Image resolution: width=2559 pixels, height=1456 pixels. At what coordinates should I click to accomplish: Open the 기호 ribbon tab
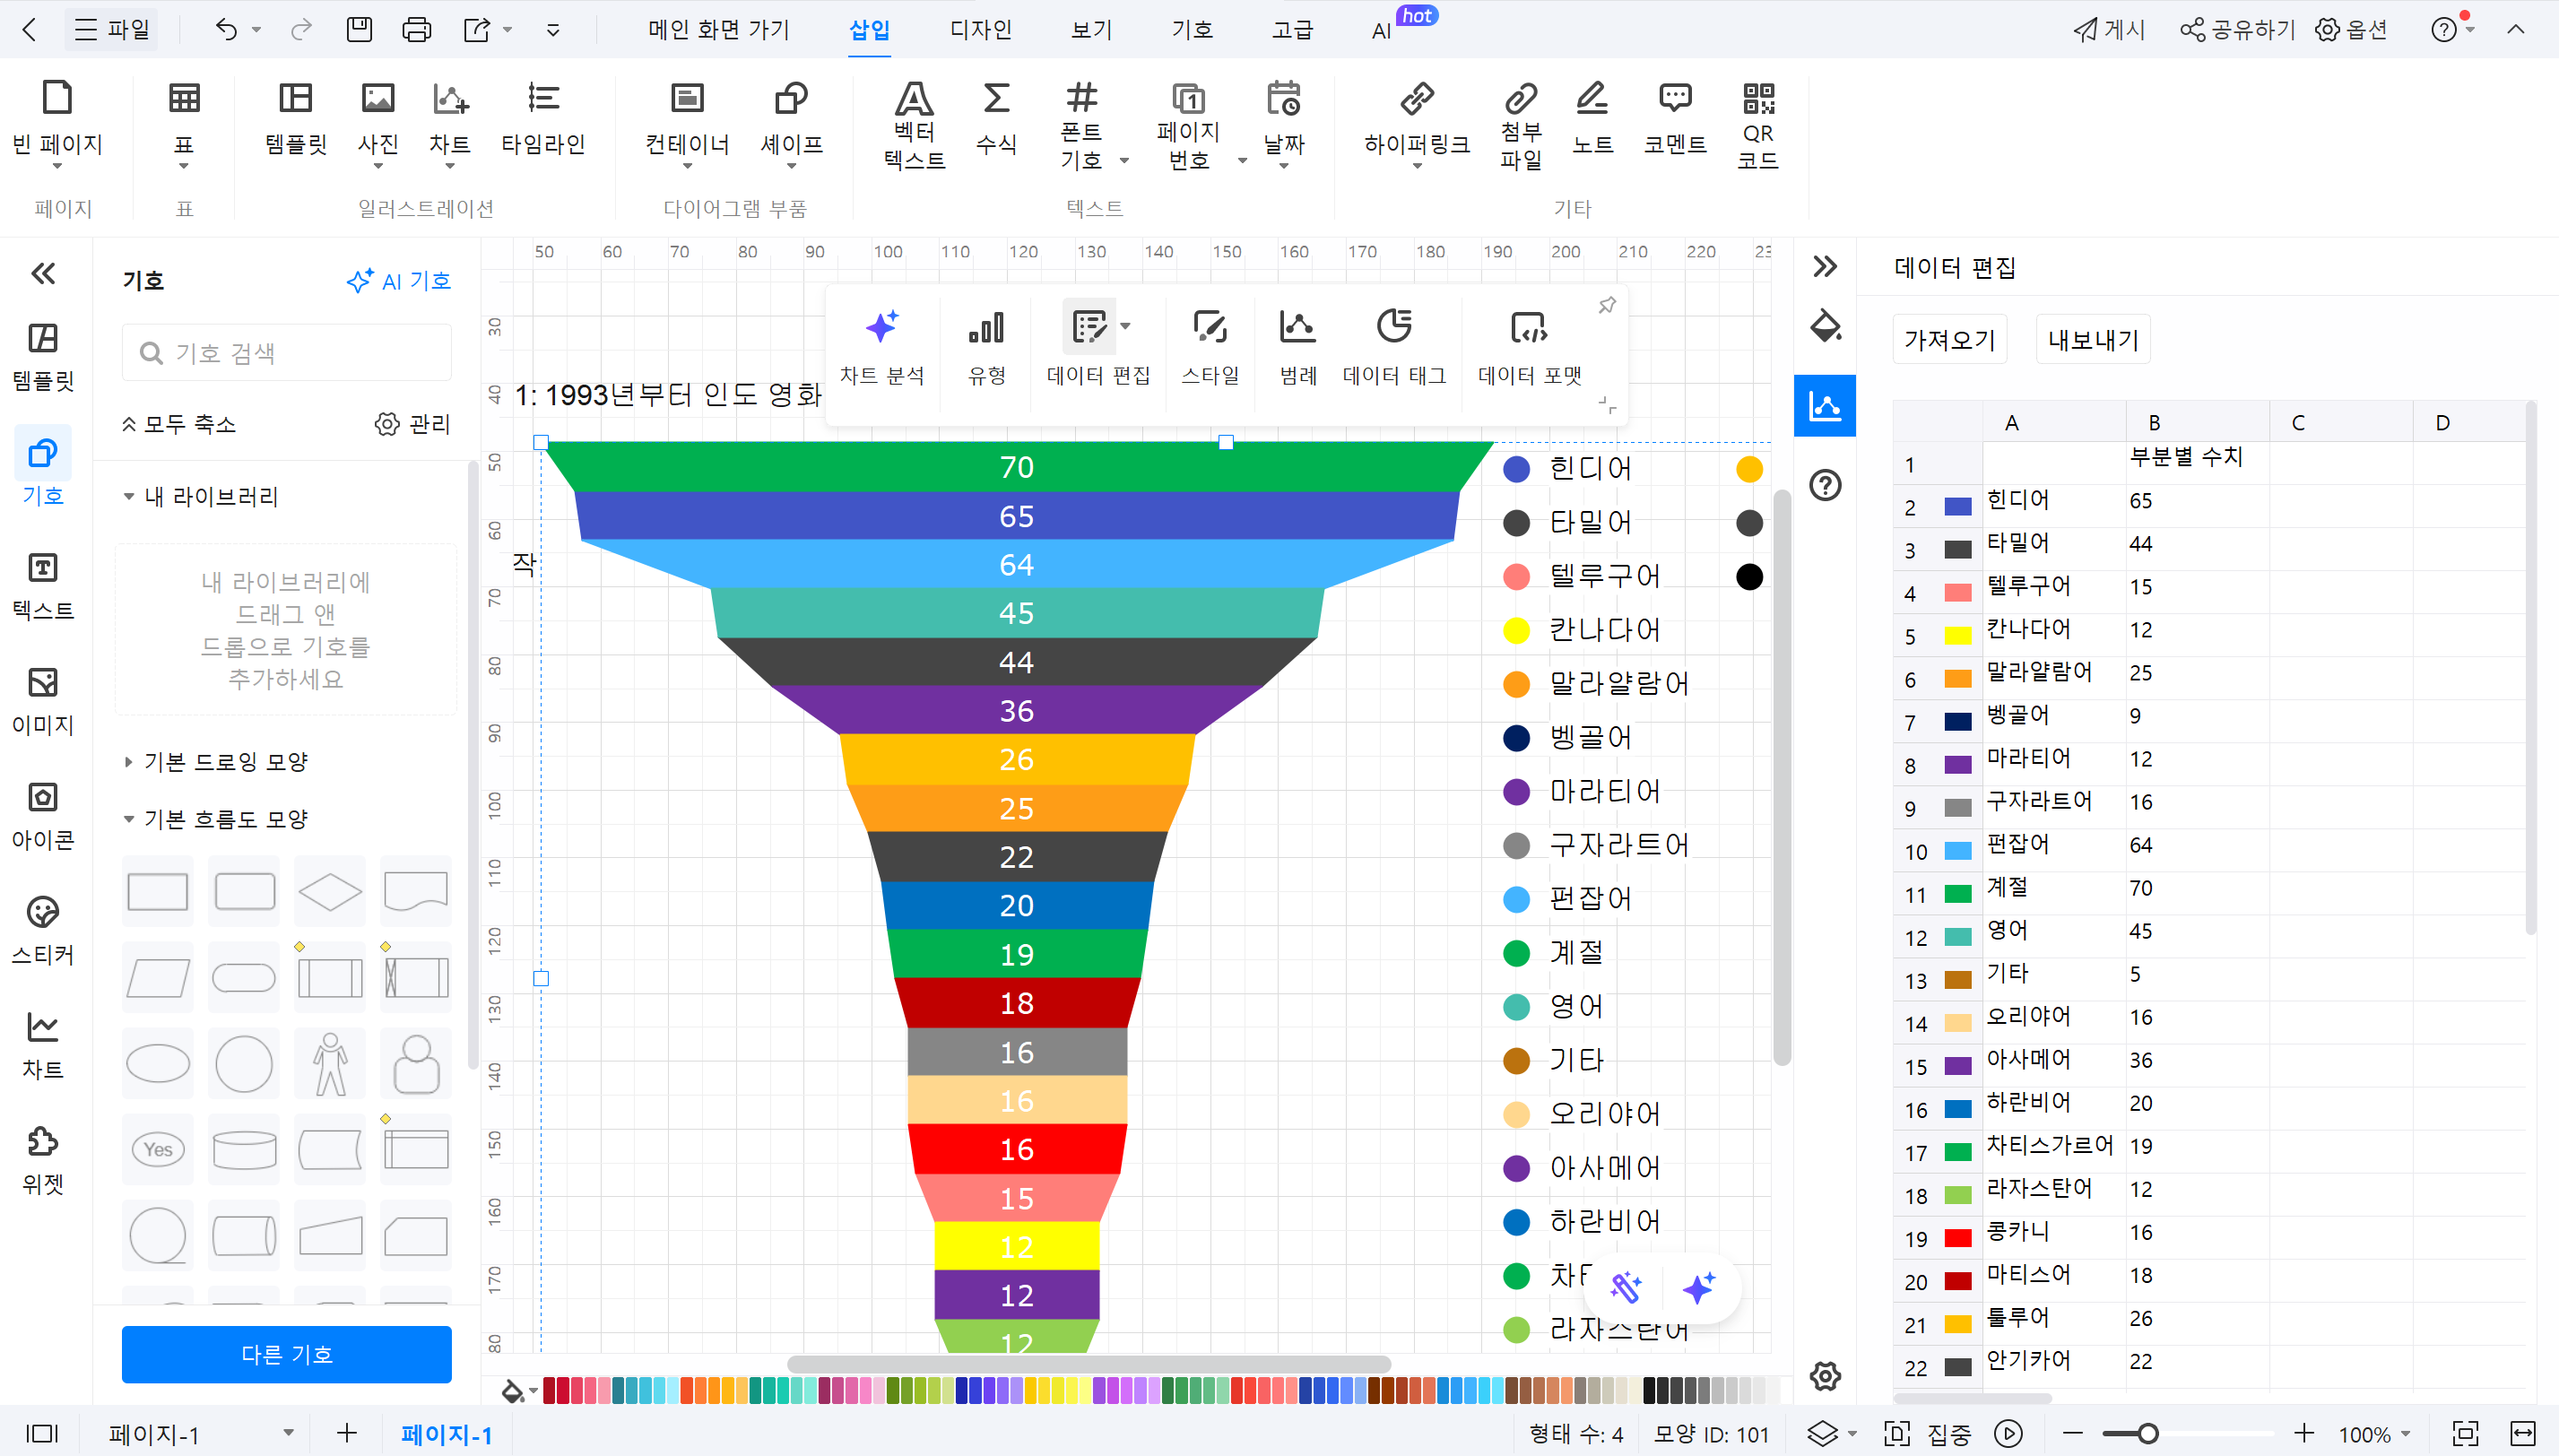coord(1192,30)
